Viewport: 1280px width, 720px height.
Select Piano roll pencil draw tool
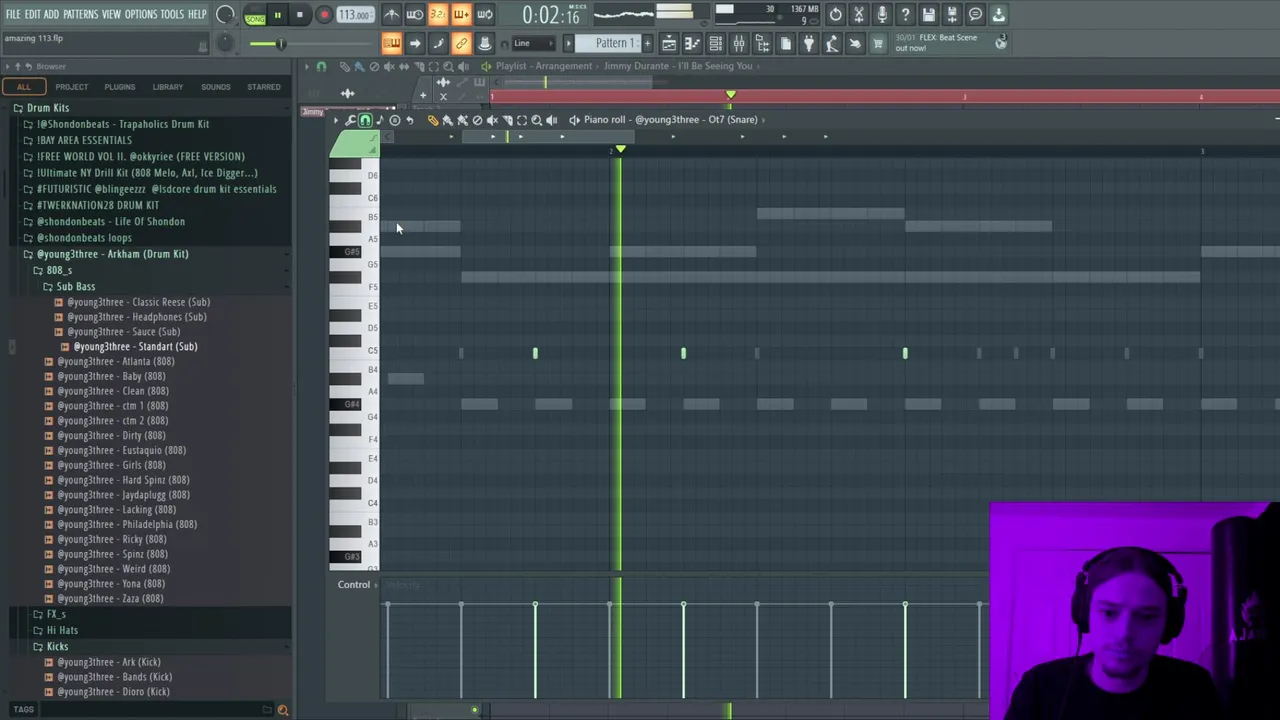click(433, 120)
